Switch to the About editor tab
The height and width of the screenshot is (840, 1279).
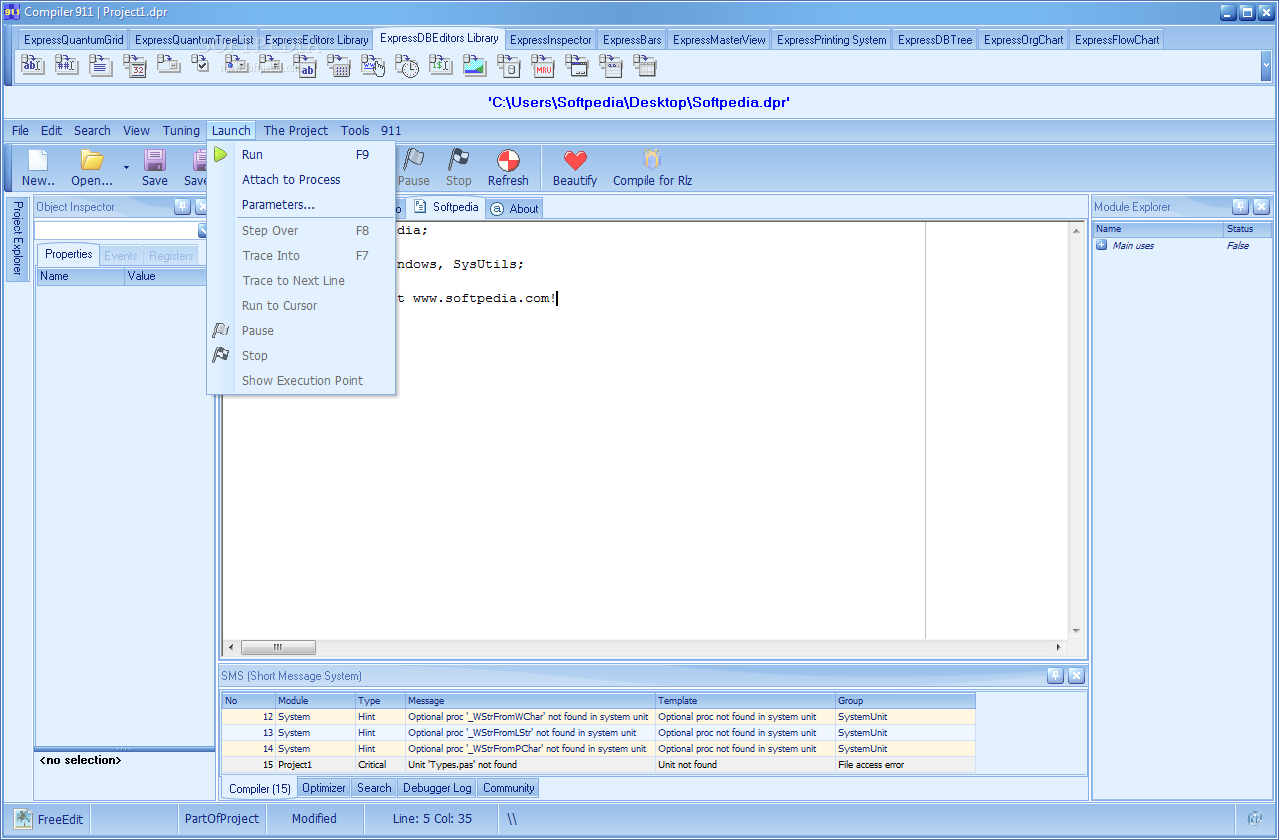tap(515, 208)
